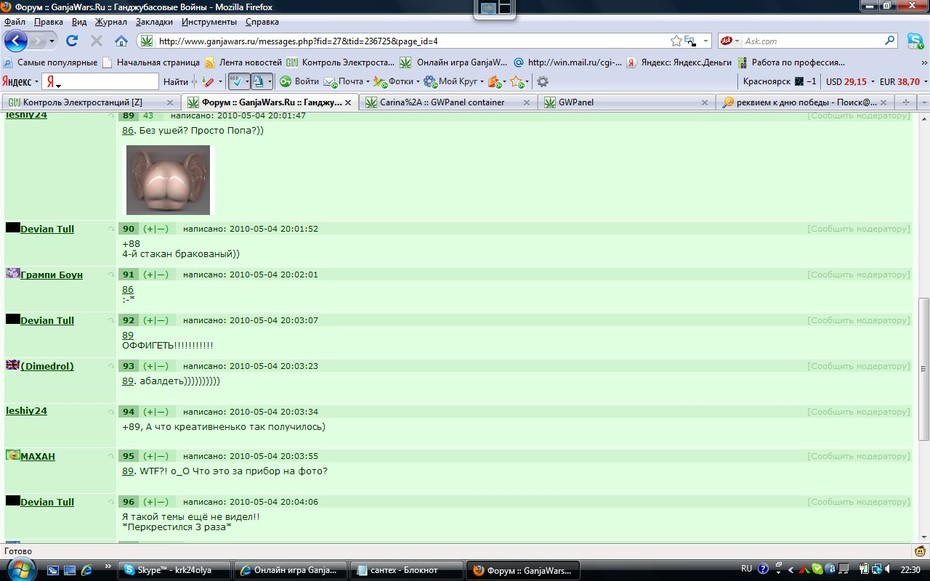930x581 pixels.
Task: Open Грампи Боун user profile link
Action: (x=51, y=274)
